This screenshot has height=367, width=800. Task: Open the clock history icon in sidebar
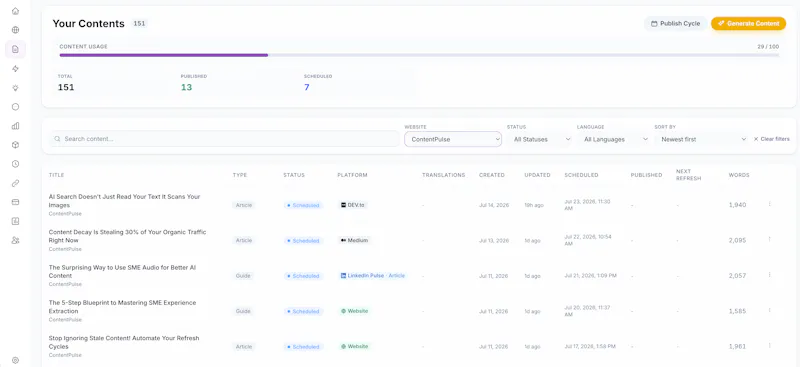point(15,164)
